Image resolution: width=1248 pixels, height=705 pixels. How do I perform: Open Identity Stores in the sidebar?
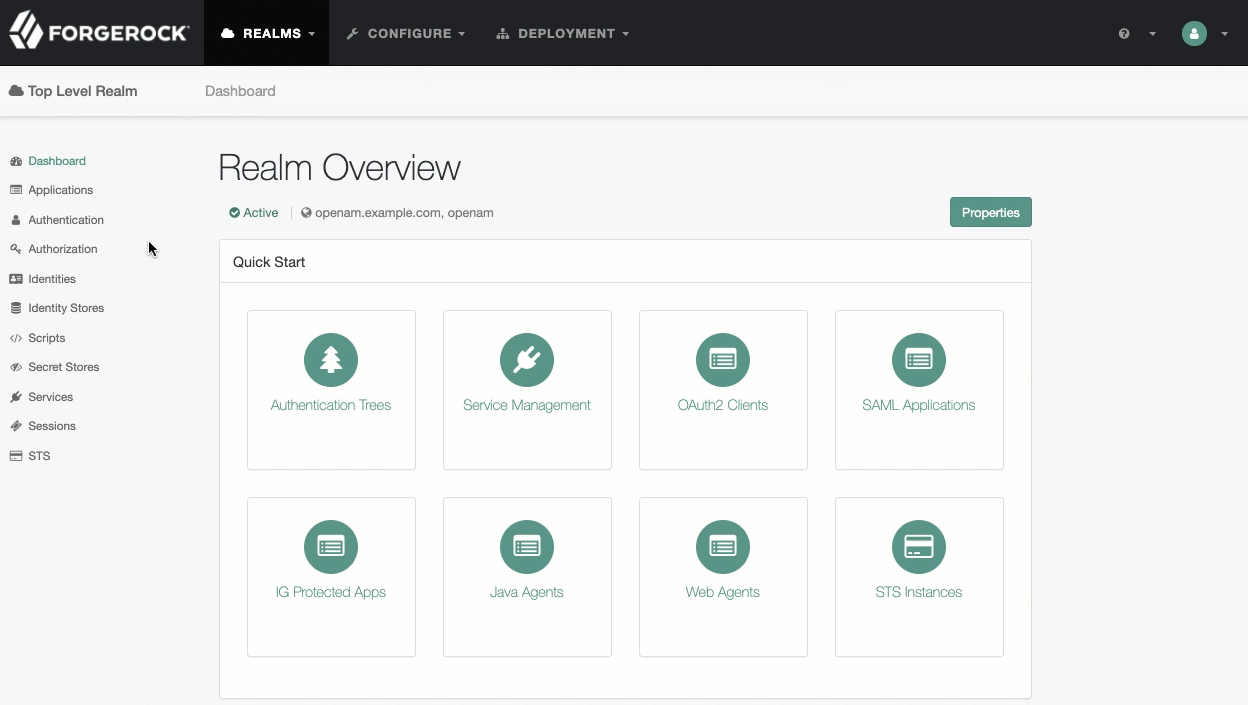pos(66,308)
